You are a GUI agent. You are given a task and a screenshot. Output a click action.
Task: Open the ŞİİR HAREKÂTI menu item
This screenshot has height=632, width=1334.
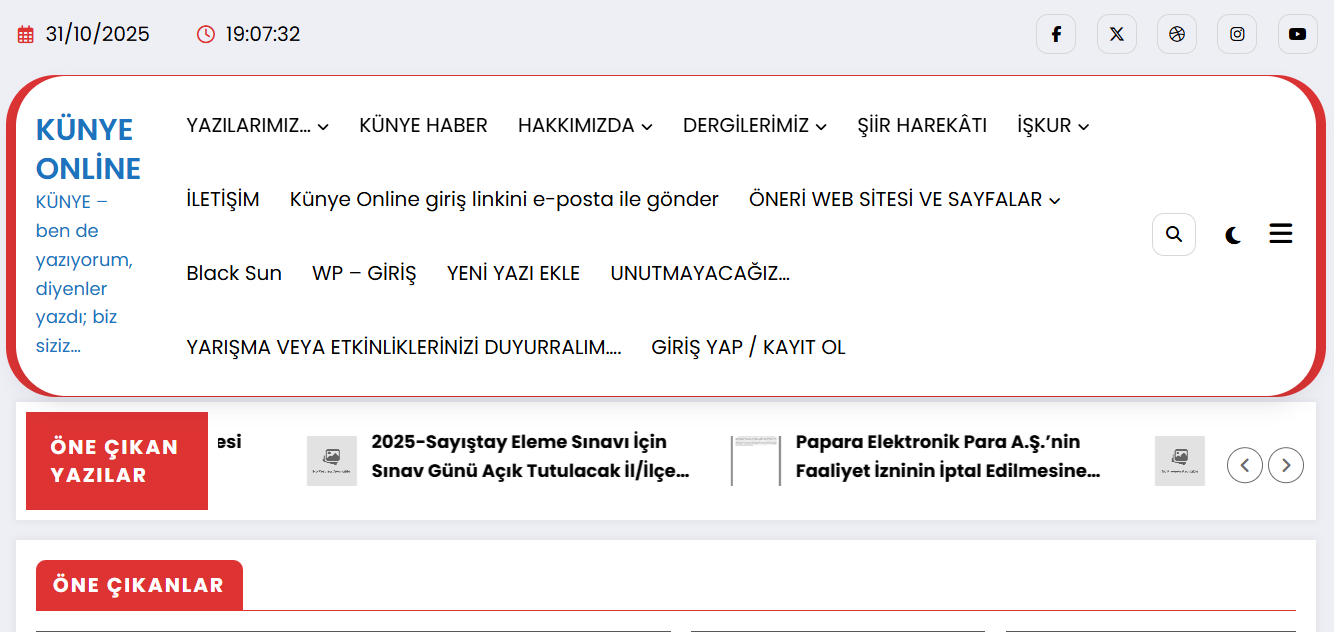(922, 125)
